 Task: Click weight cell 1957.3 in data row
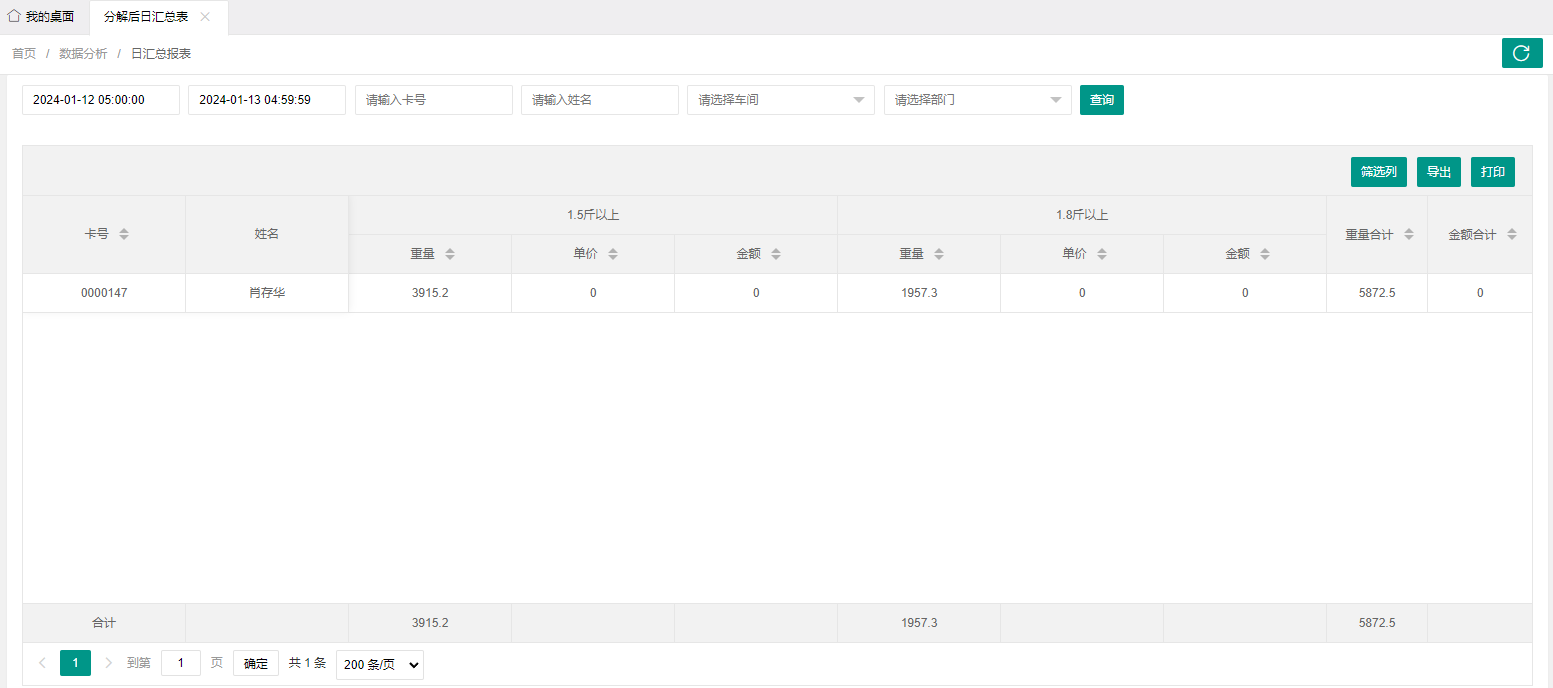pos(919,293)
